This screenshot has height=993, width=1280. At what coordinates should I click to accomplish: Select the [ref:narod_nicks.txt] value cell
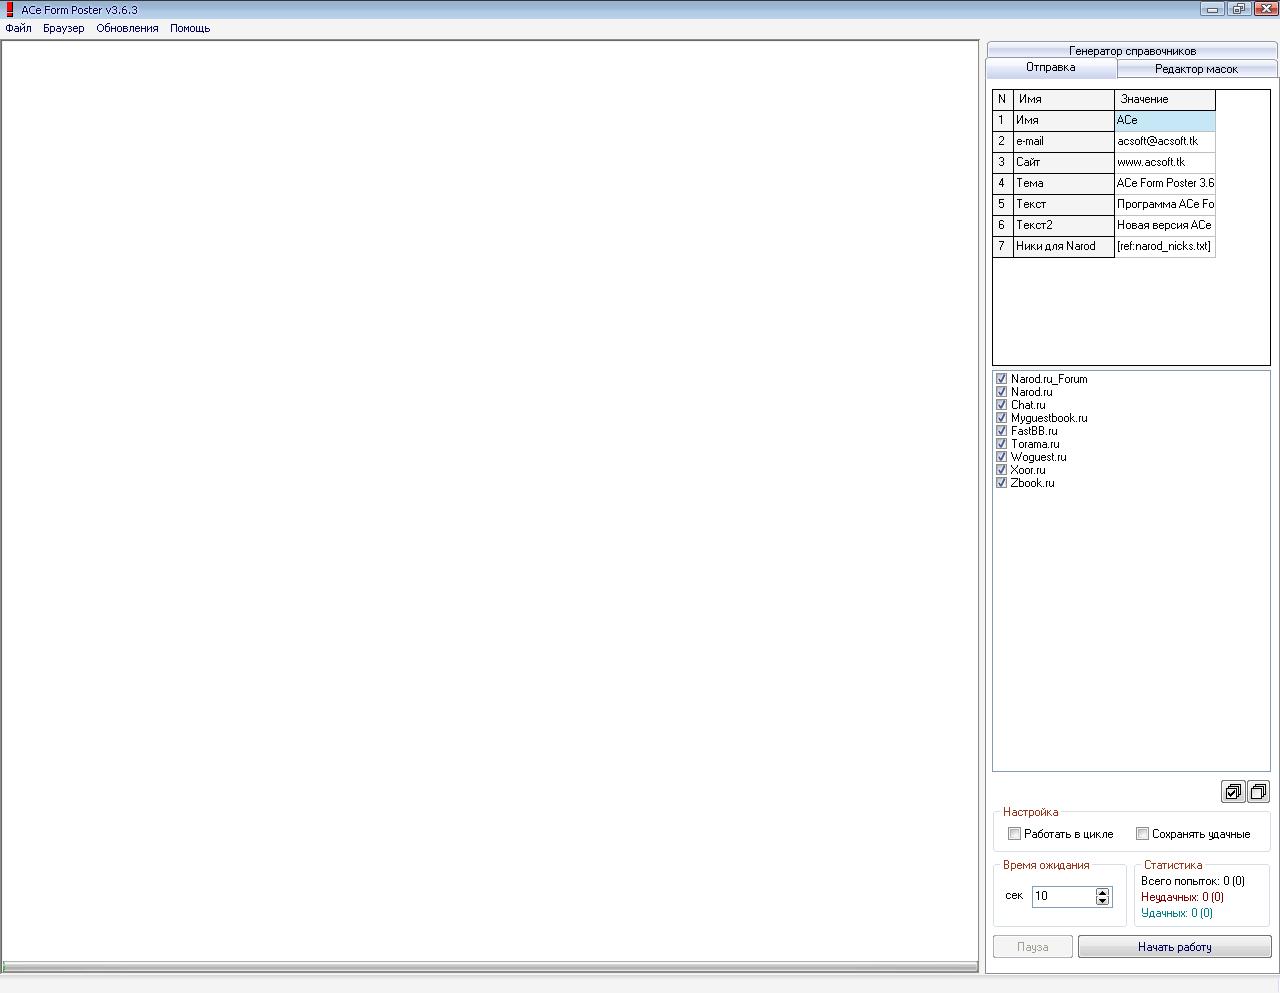pyautogui.click(x=1165, y=246)
